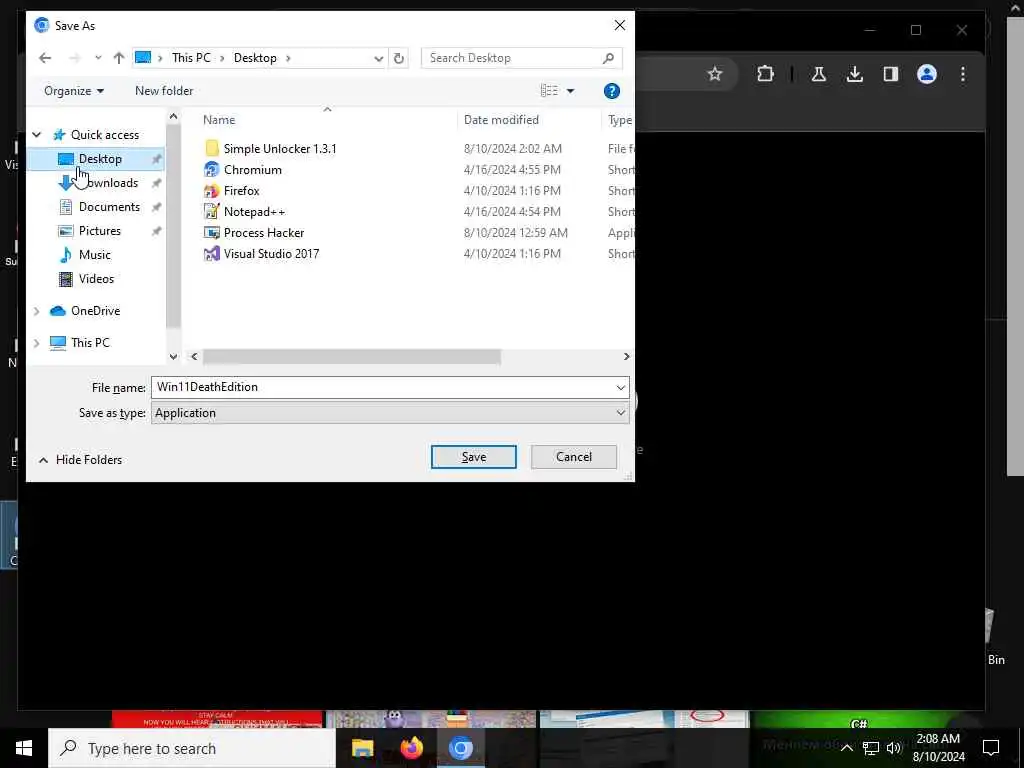This screenshot has height=768, width=1024.
Task: Toggle browser side panel icon
Action: [890, 74]
